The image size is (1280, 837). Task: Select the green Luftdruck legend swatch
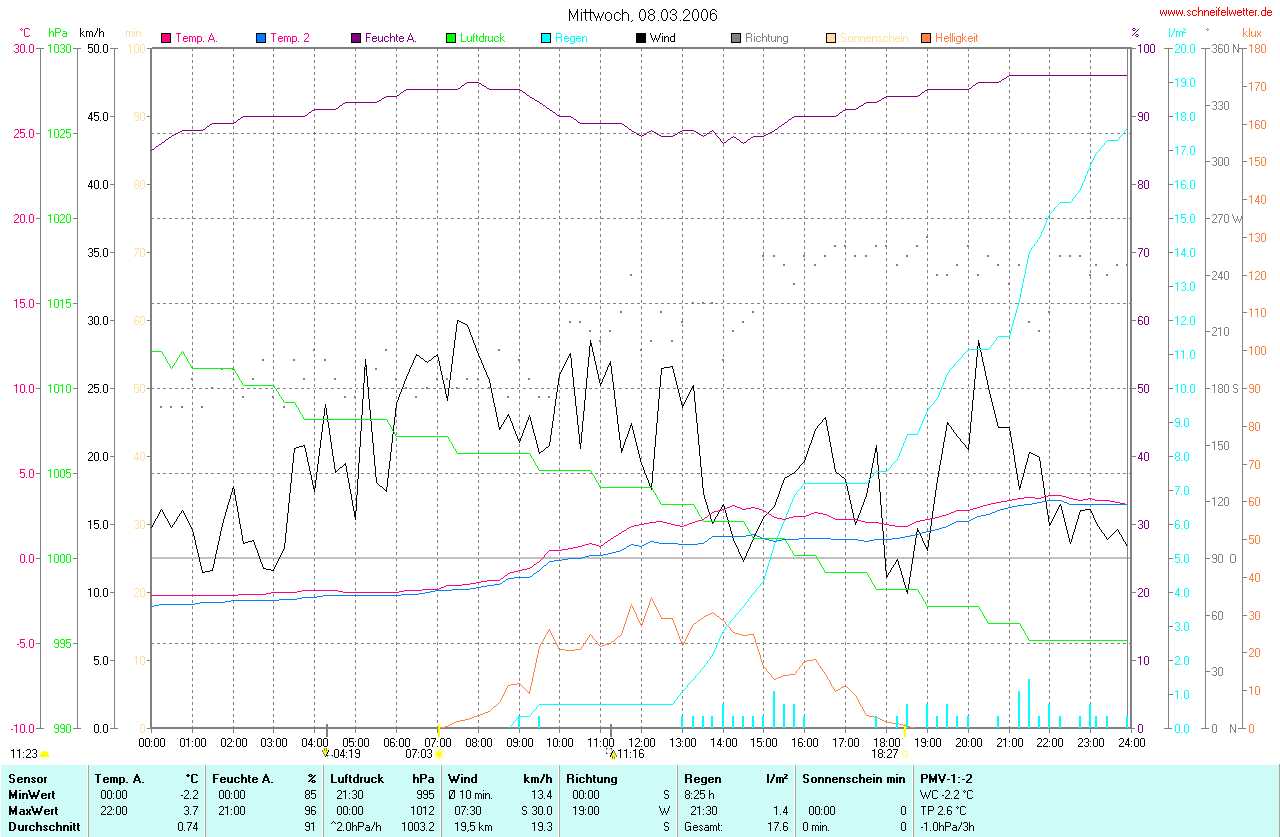coord(451,38)
